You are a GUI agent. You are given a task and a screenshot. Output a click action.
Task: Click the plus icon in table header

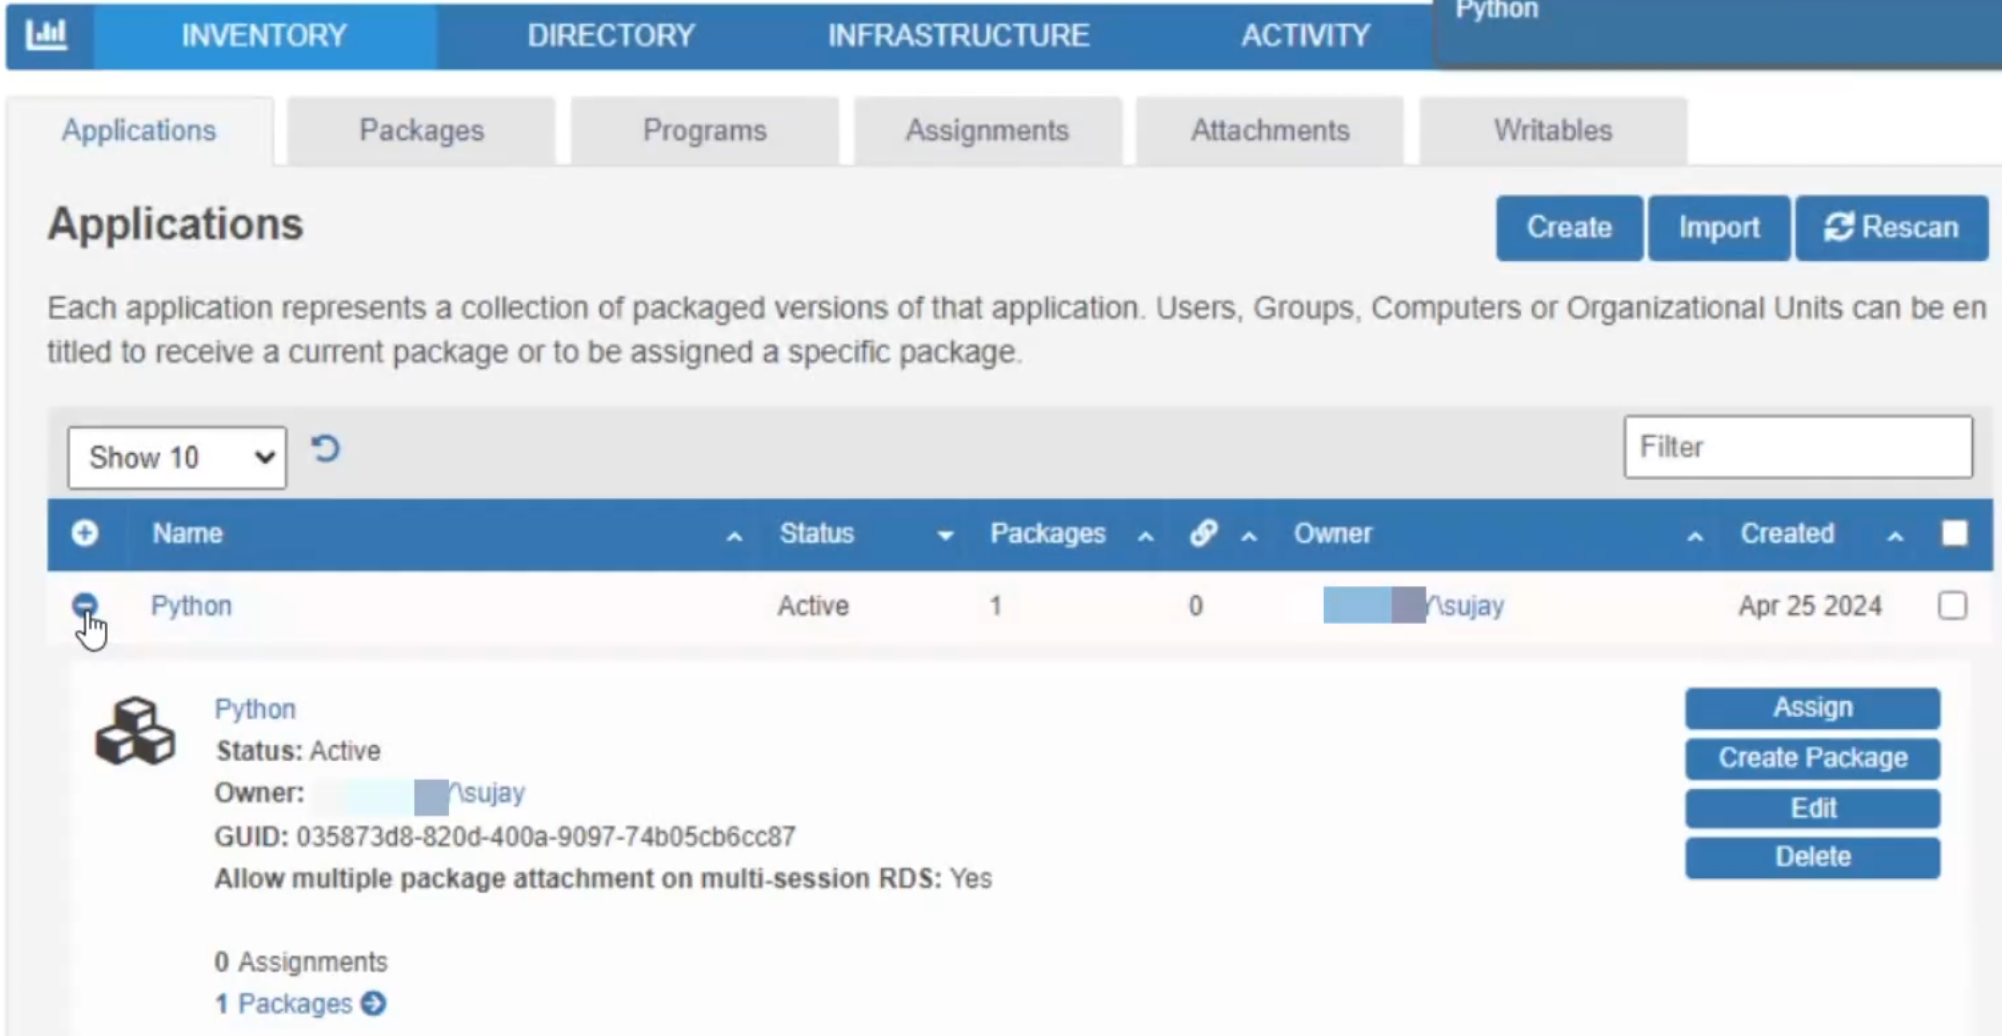(86, 534)
